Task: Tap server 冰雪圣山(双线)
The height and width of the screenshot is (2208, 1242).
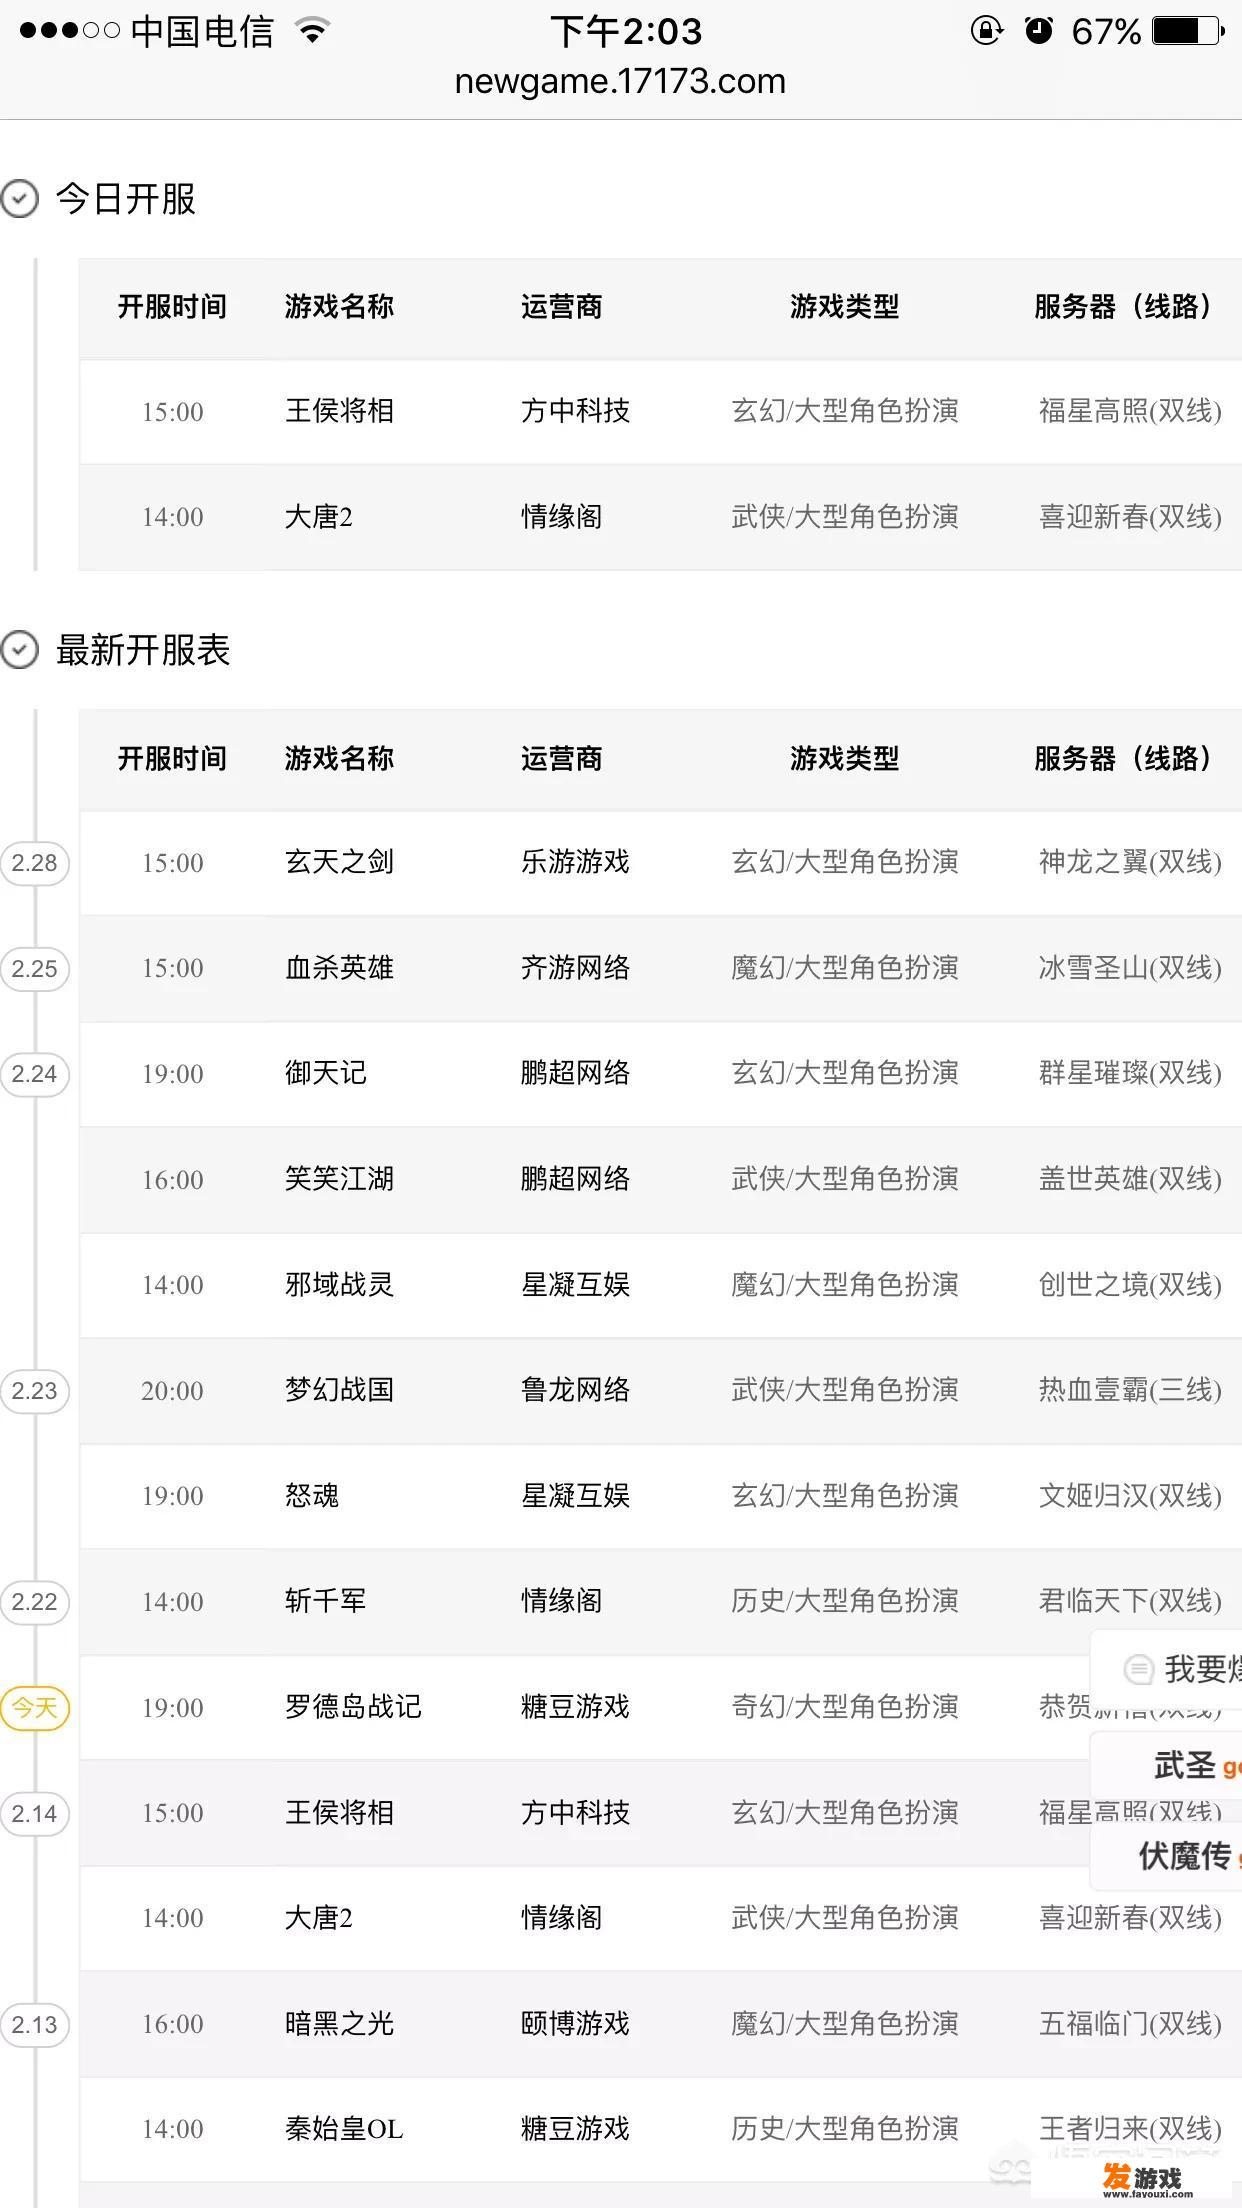Action: (x=1130, y=968)
